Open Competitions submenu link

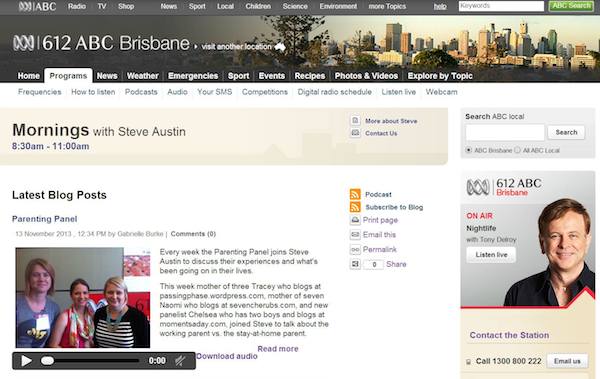(264, 92)
